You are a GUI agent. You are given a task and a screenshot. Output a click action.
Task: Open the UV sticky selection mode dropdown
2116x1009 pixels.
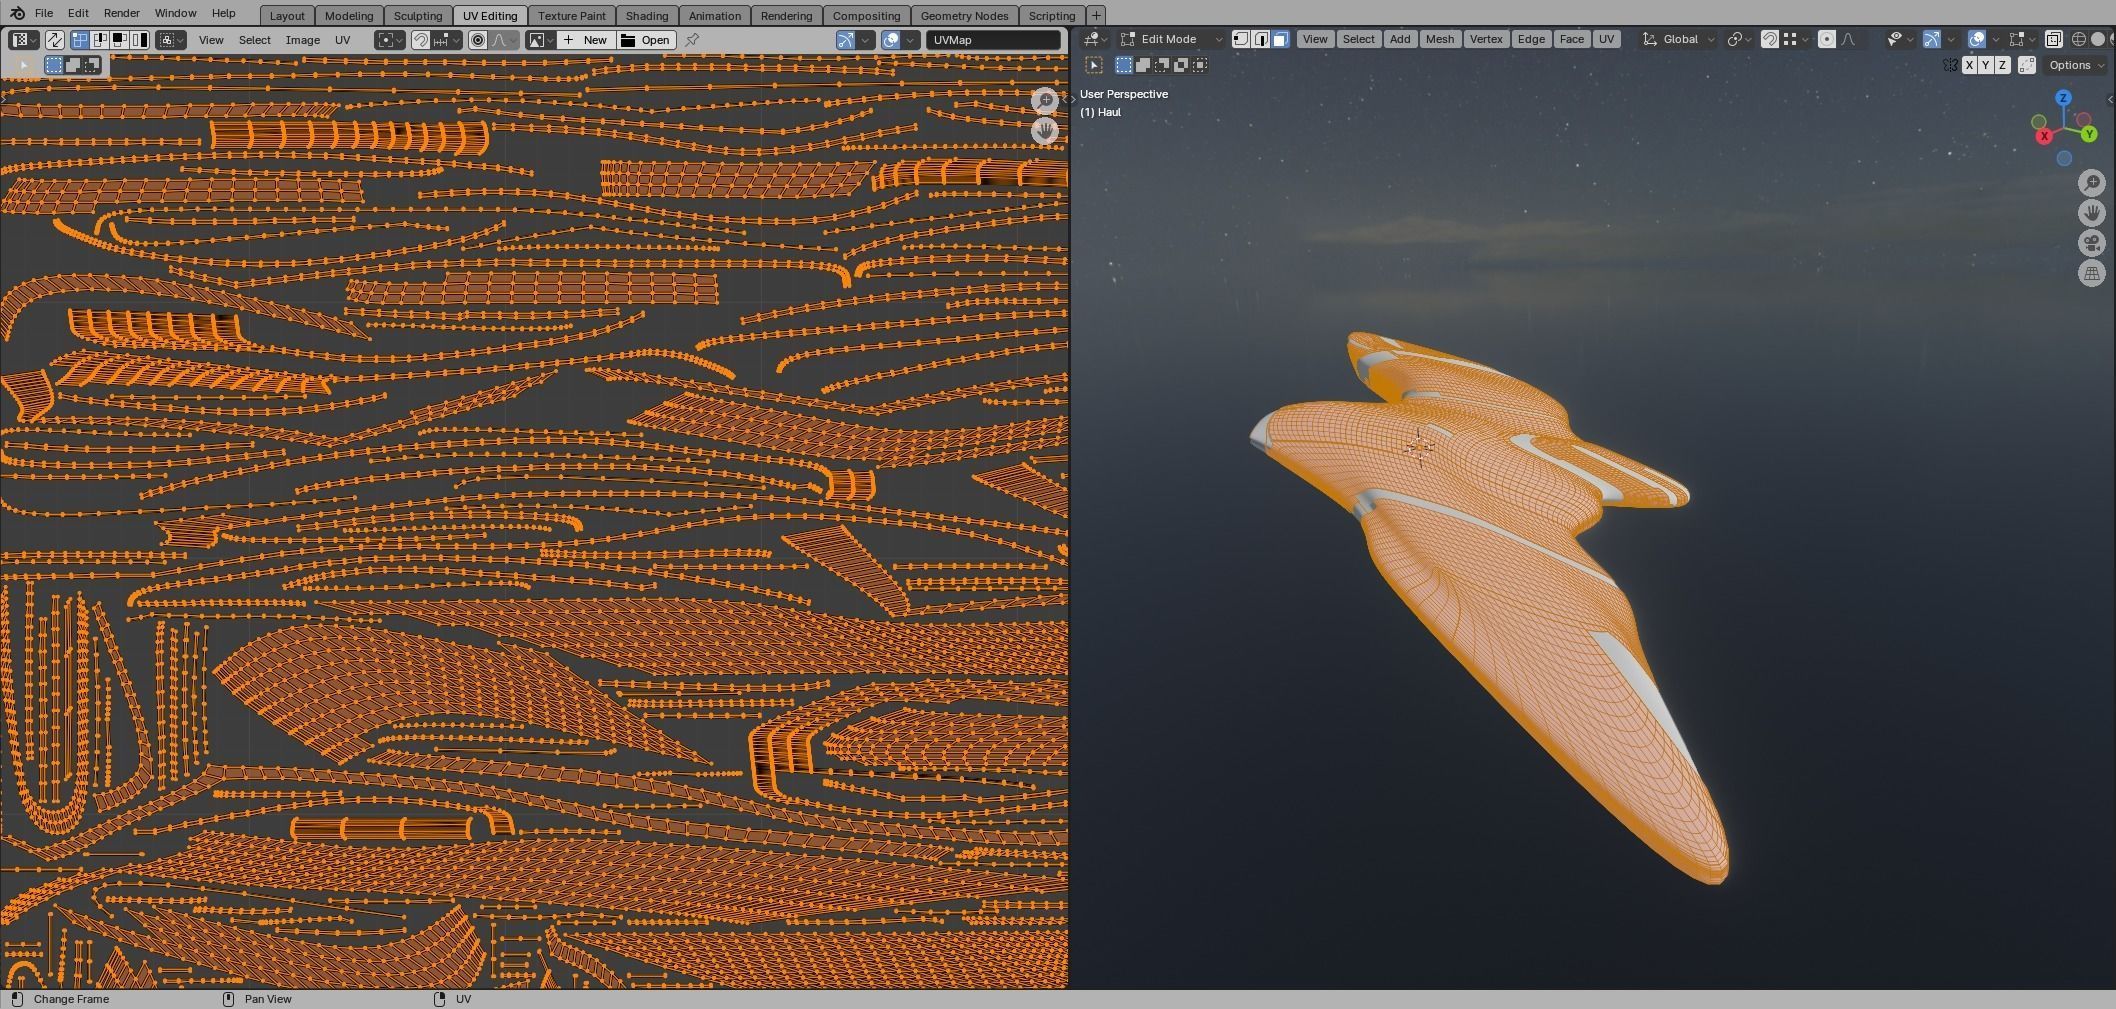pyautogui.click(x=171, y=40)
